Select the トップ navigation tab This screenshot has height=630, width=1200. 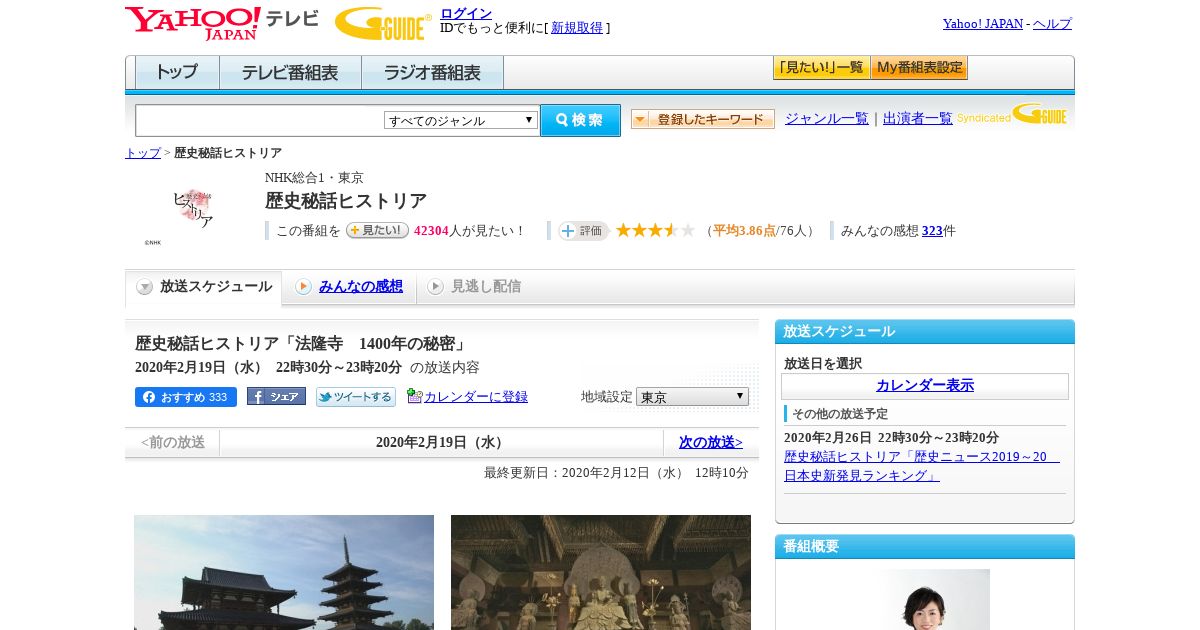click(177, 73)
